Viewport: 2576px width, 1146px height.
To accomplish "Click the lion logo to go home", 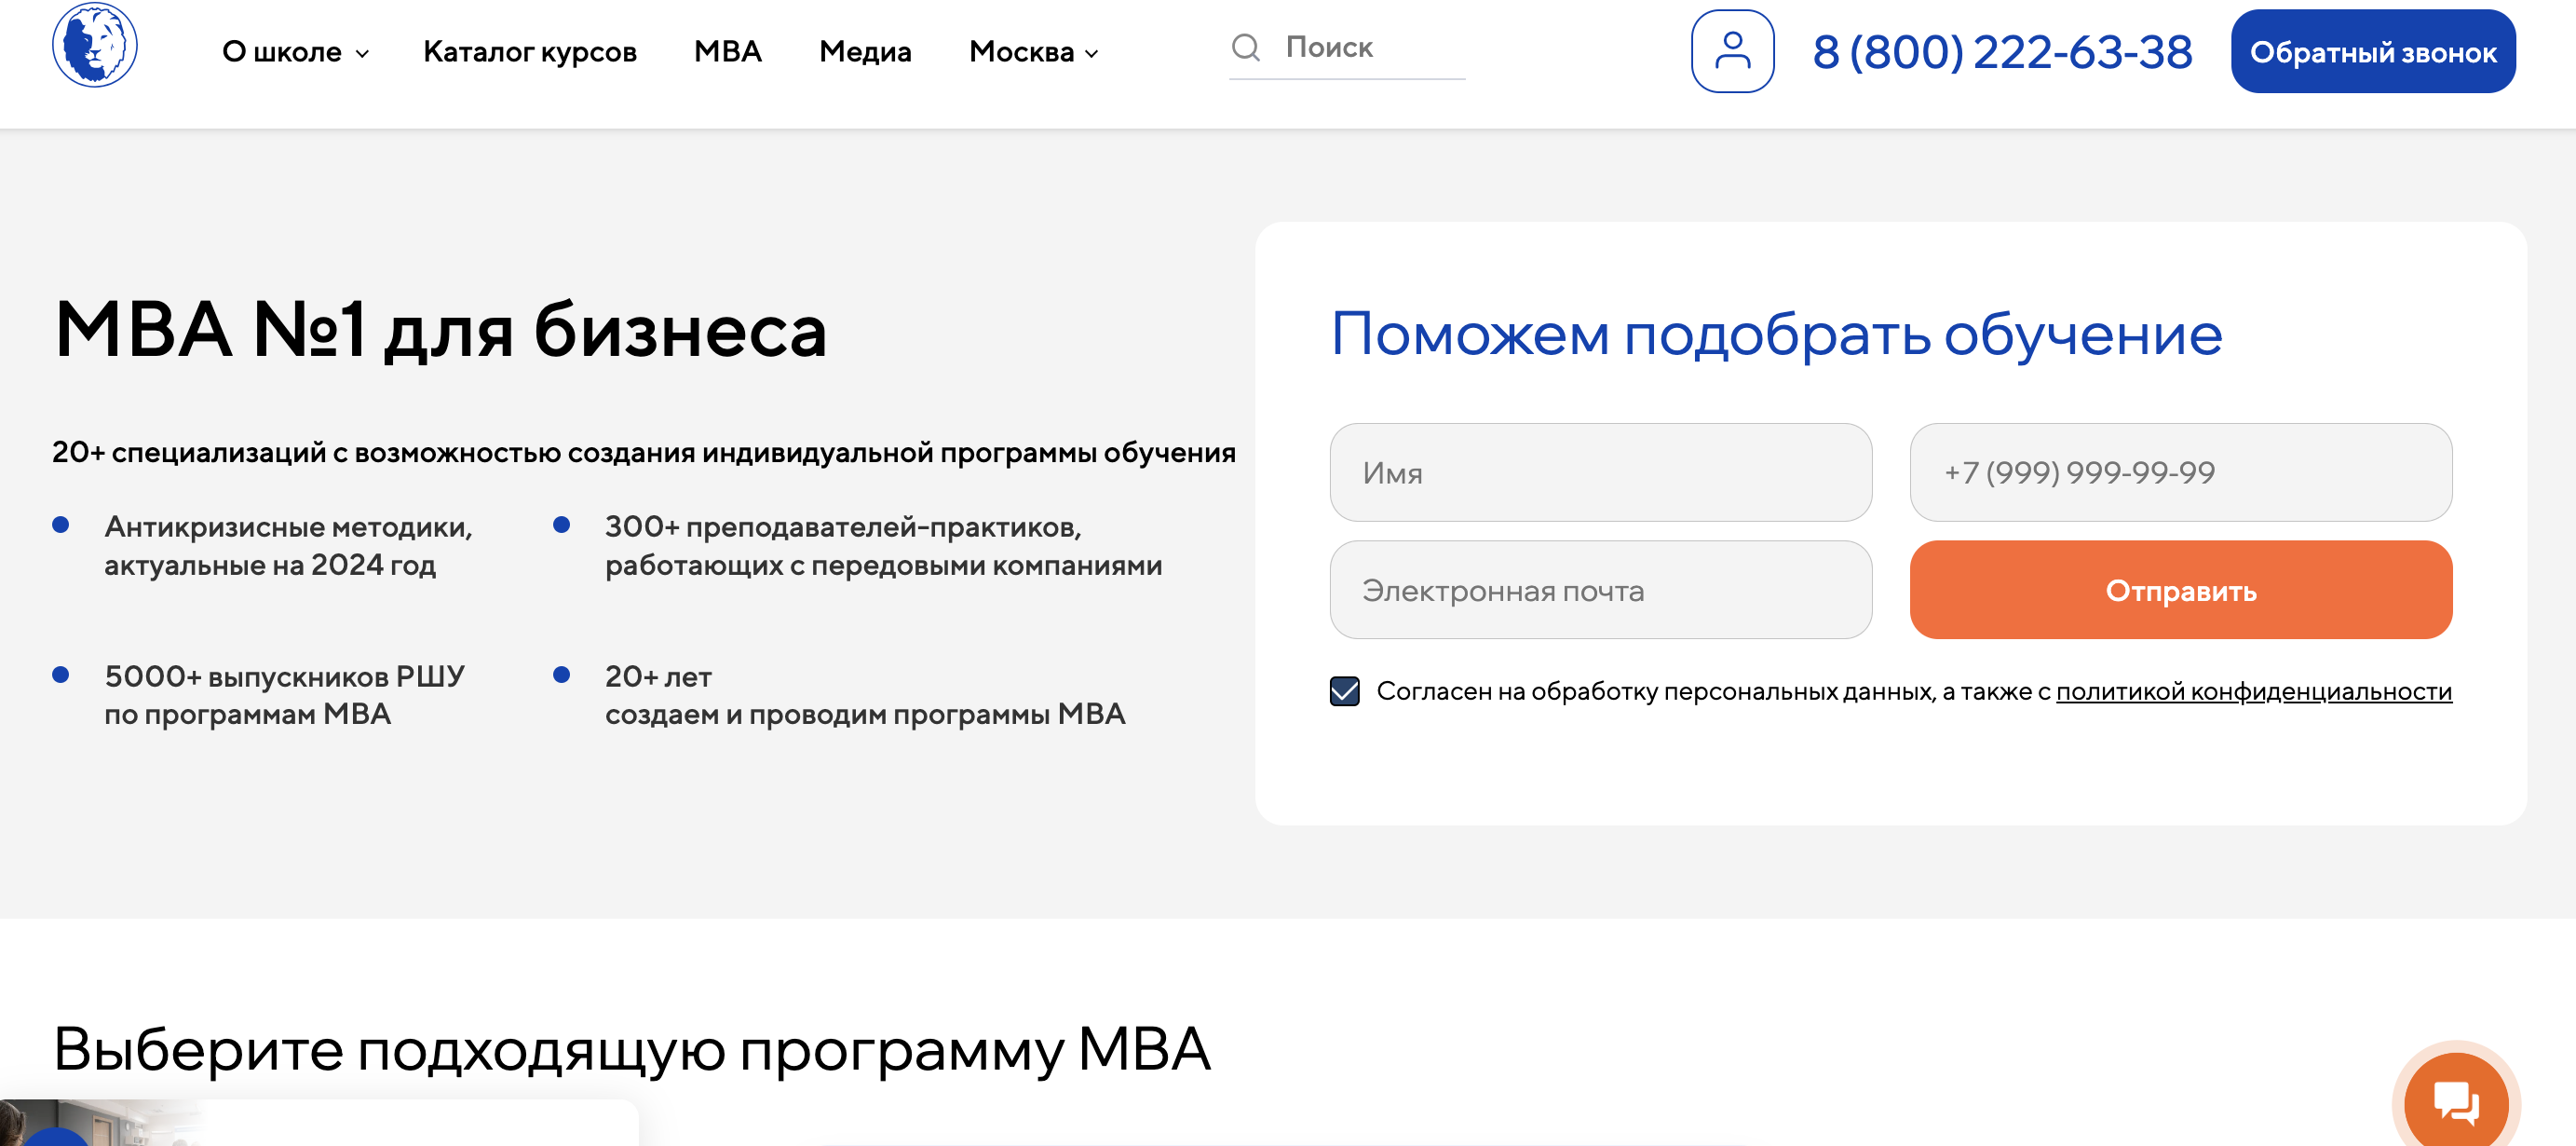I will pyautogui.click(x=95, y=45).
